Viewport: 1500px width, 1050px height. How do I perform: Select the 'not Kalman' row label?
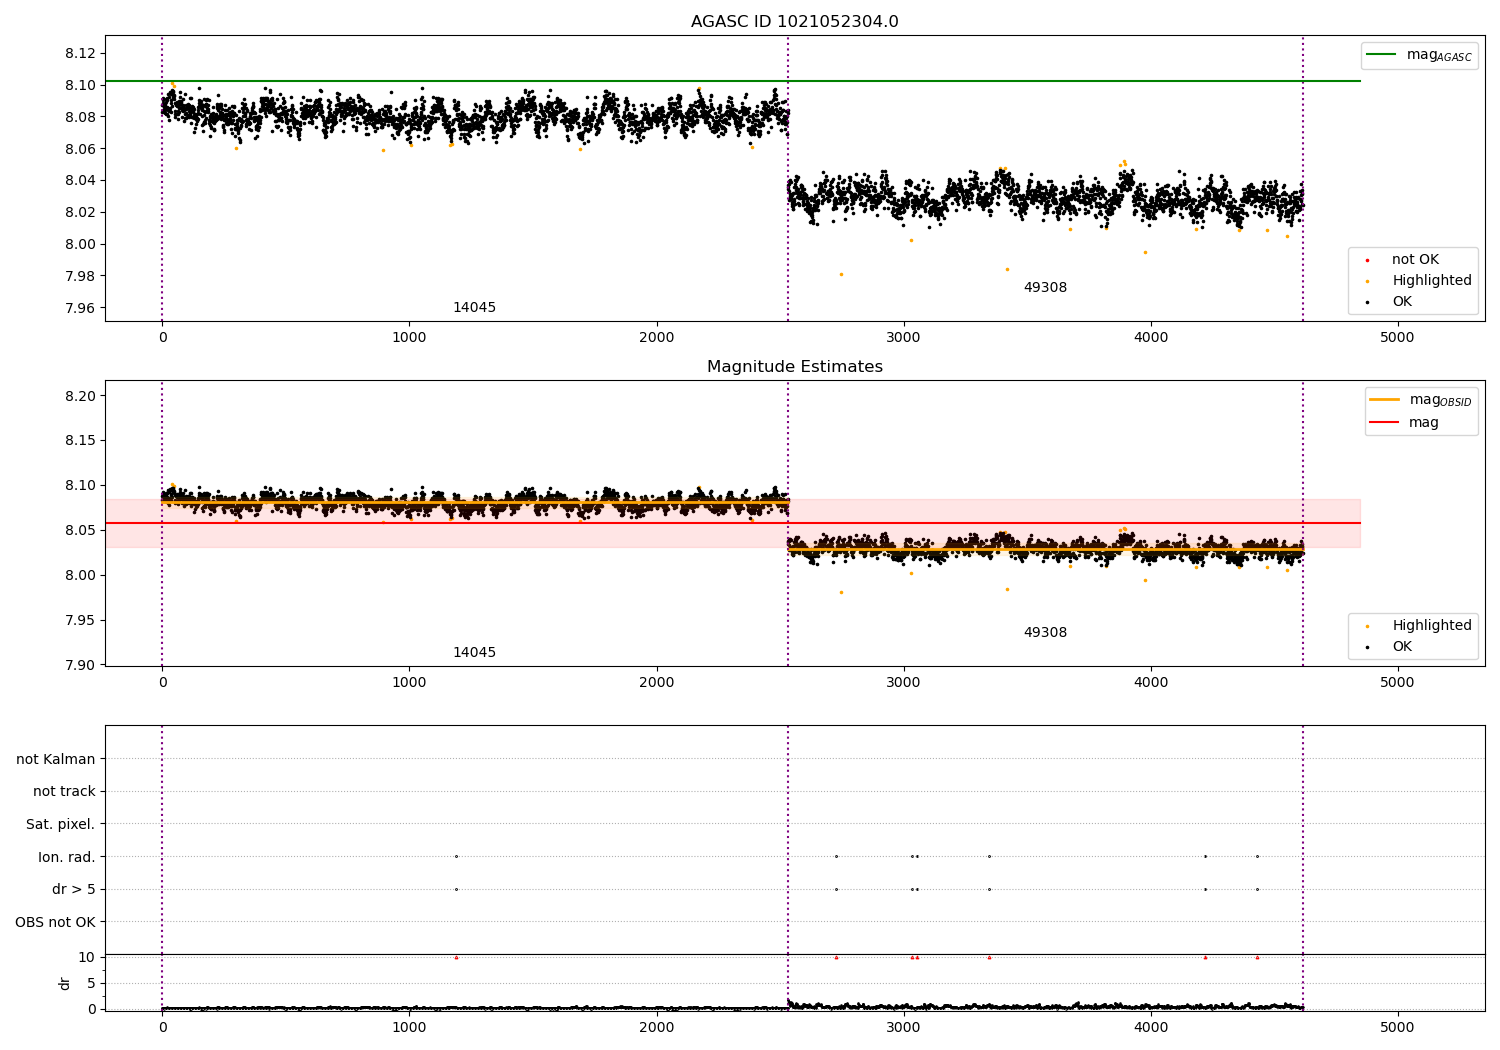[56, 759]
